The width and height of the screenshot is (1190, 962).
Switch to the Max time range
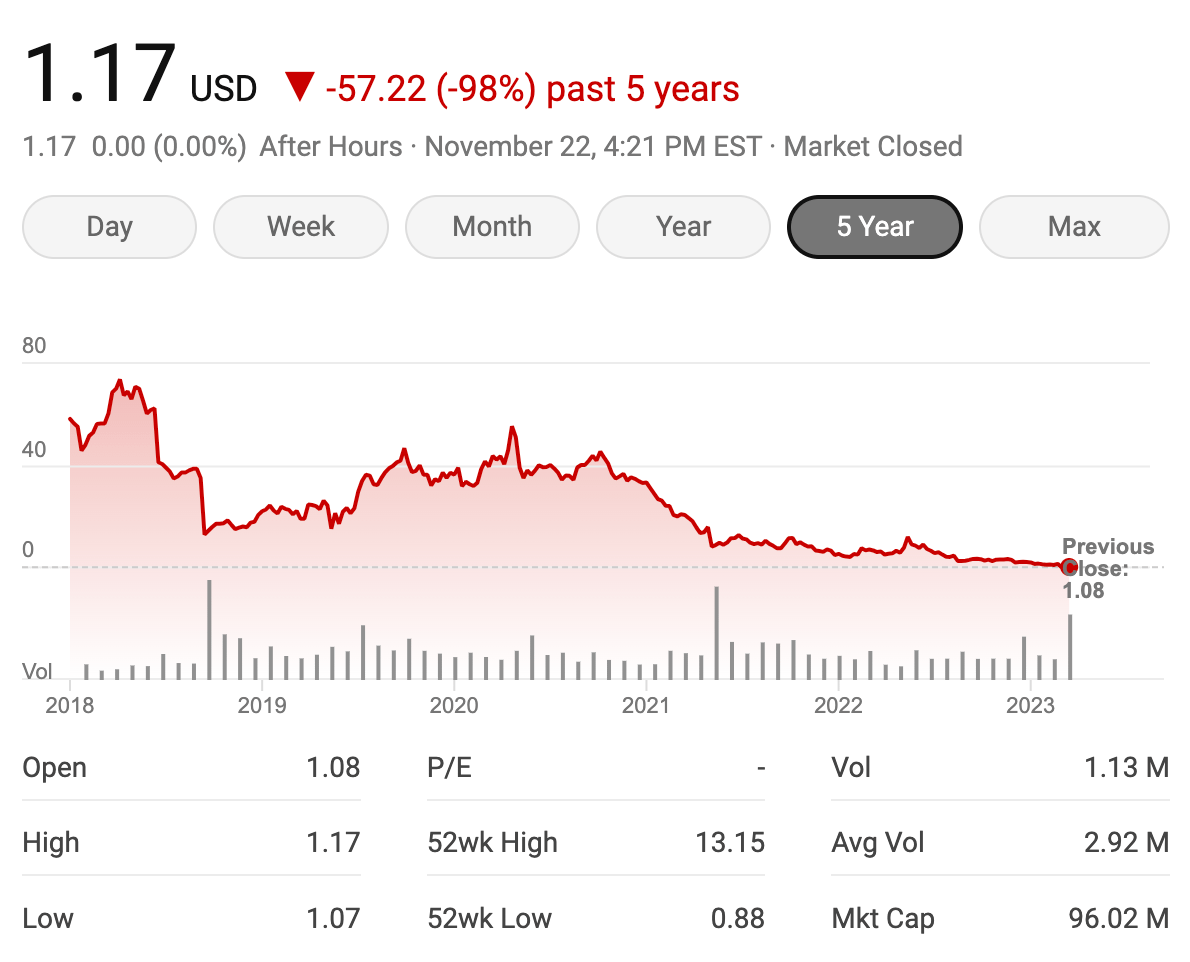pyautogui.click(x=1074, y=227)
